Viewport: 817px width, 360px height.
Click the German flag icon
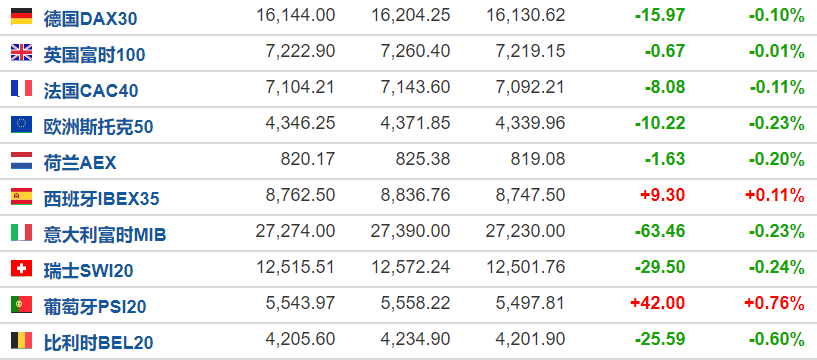(x=21, y=17)
